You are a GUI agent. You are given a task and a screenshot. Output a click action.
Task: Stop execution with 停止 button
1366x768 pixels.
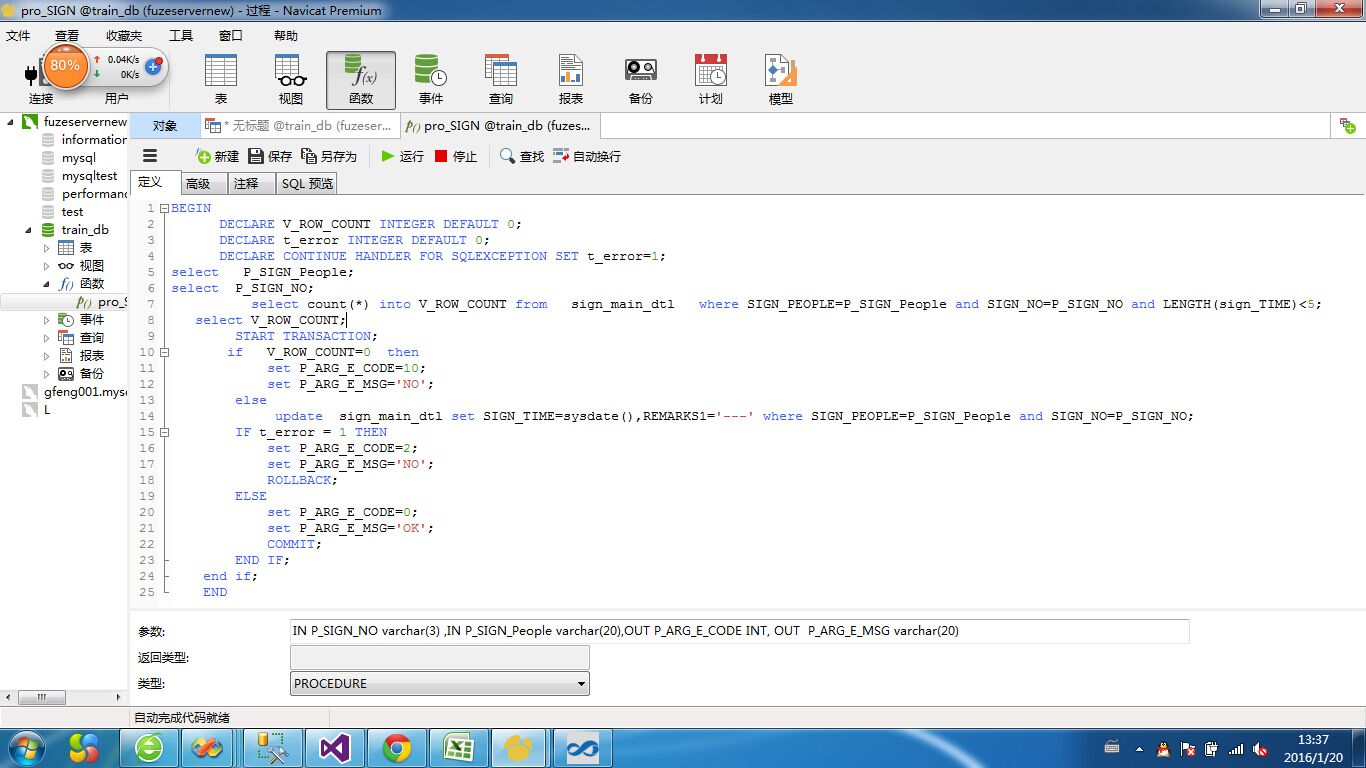[x=456, y=156]
